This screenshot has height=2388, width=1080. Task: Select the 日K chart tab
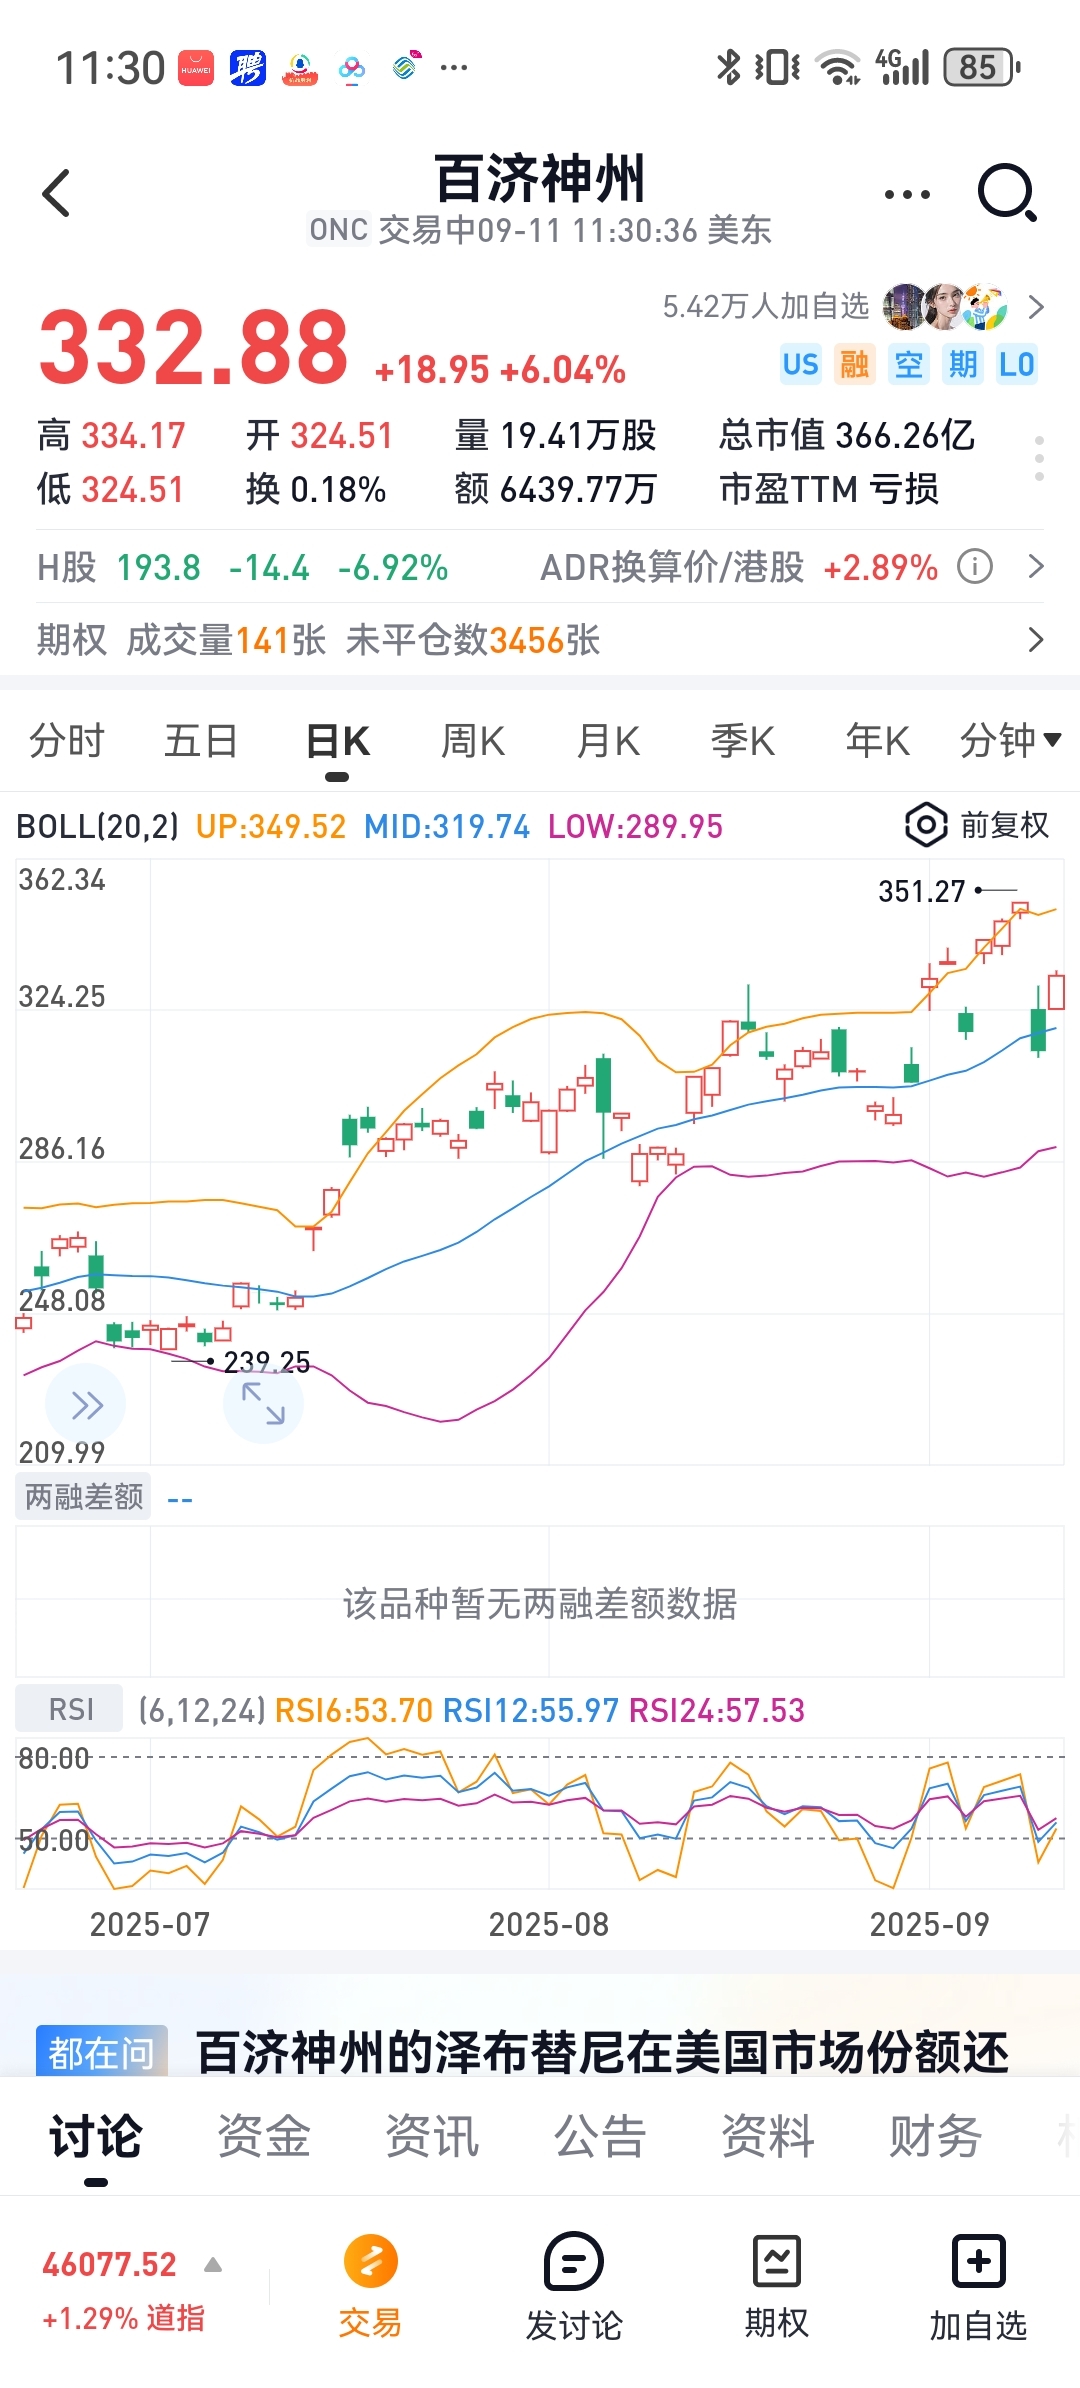click(x=338, y=741)
